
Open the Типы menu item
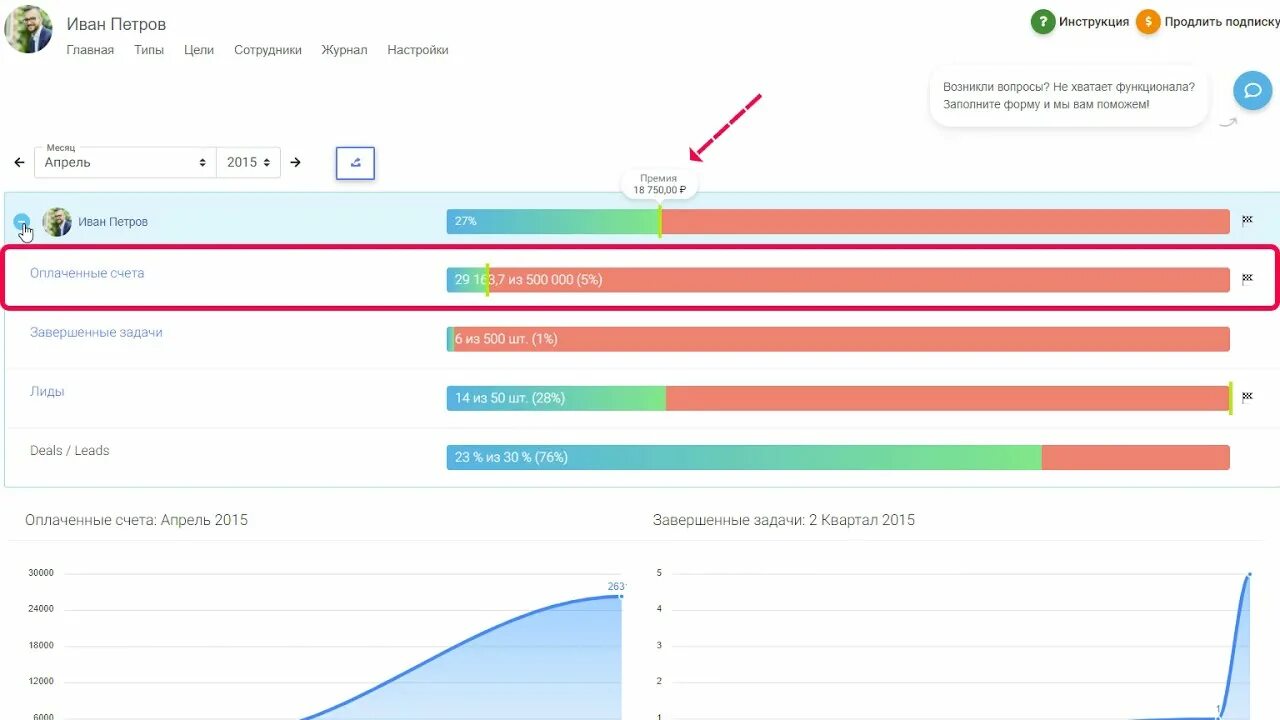coord(149,50)
